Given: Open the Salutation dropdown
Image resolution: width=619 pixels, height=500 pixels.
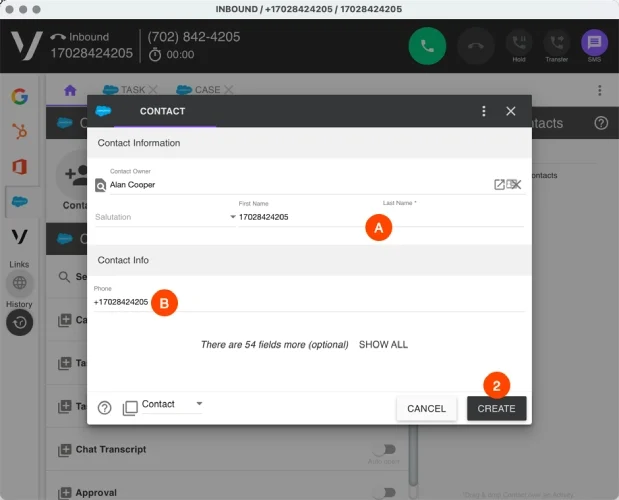Looking at the screenshot, I should click(165, 217).
